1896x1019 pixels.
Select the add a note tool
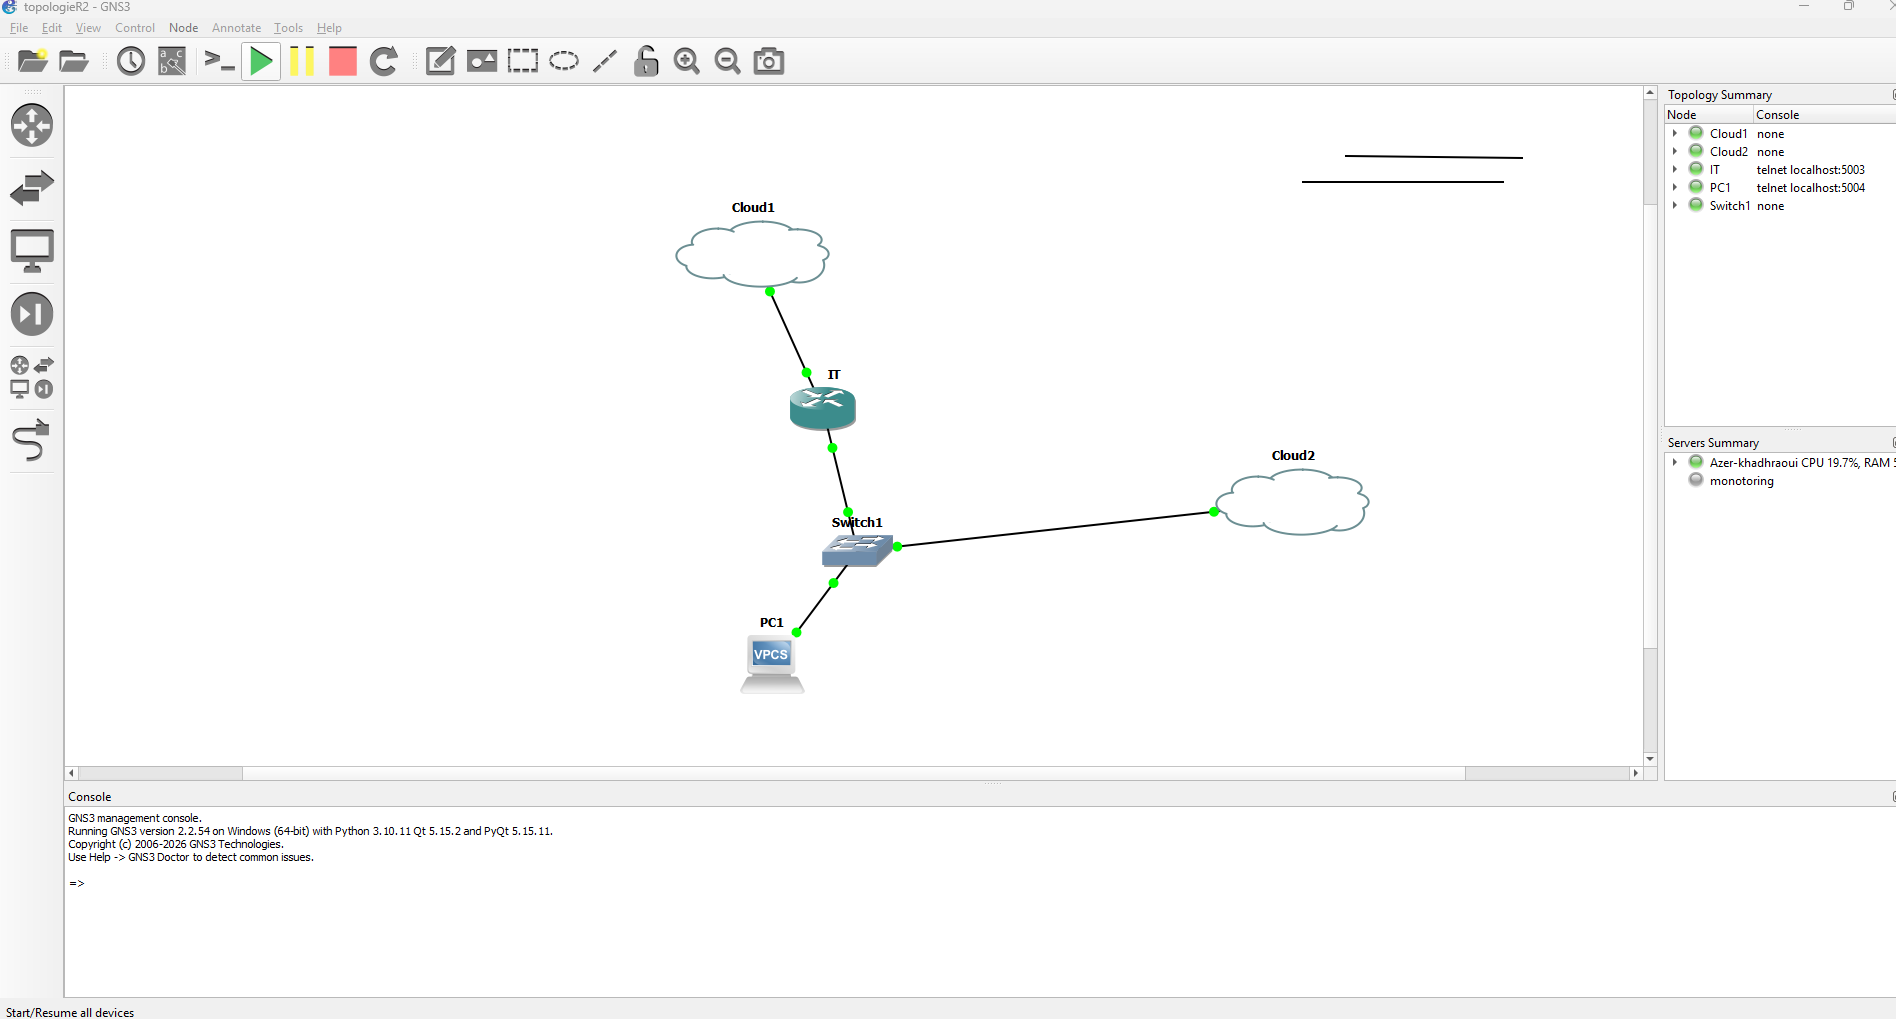point(440,61)
